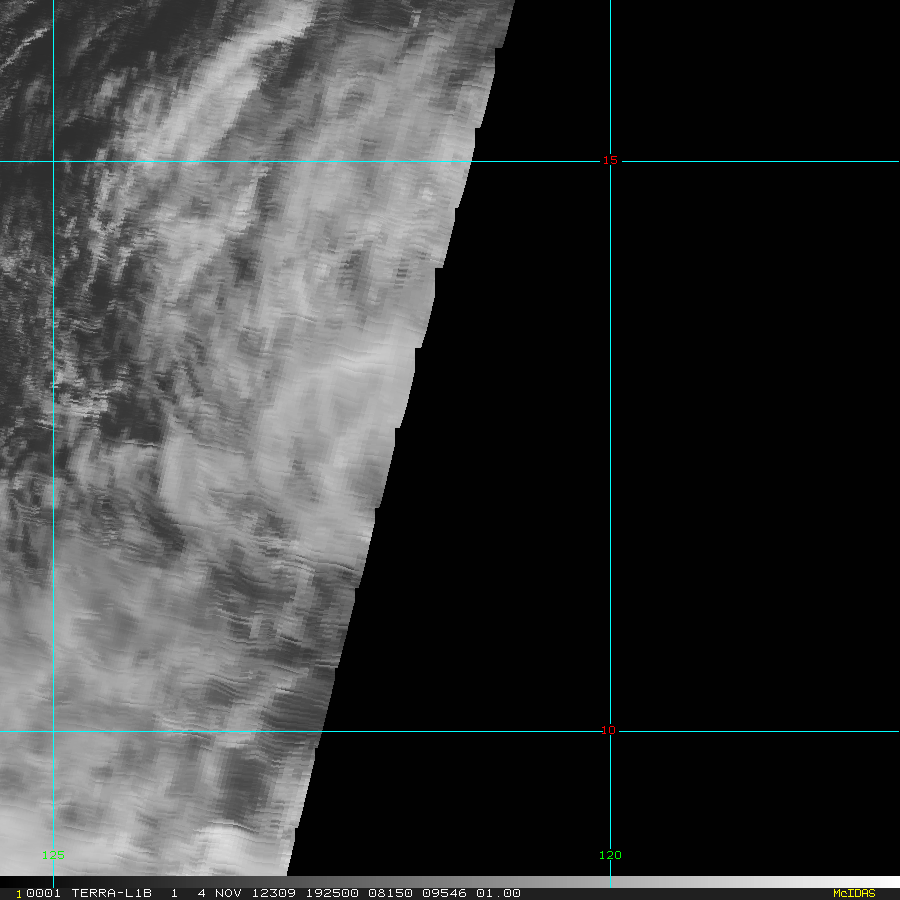The width and height of the screenshot is (900, 900).
Task: Click the yellow McIDAS label
Action: click(x=854, y=893)
